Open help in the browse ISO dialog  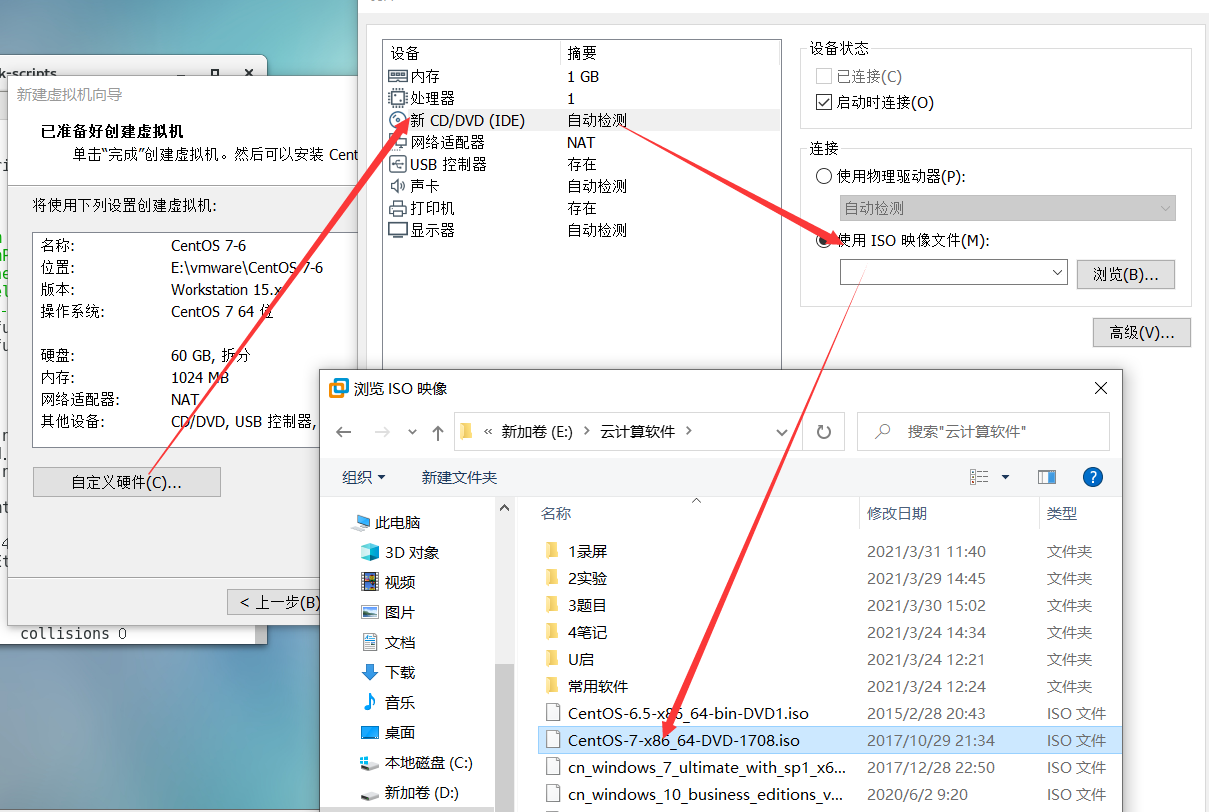click(x=1093, y=477)
